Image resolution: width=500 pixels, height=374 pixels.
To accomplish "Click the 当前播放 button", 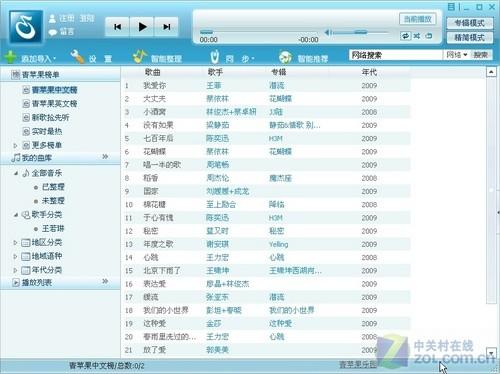I will point(417,19).
